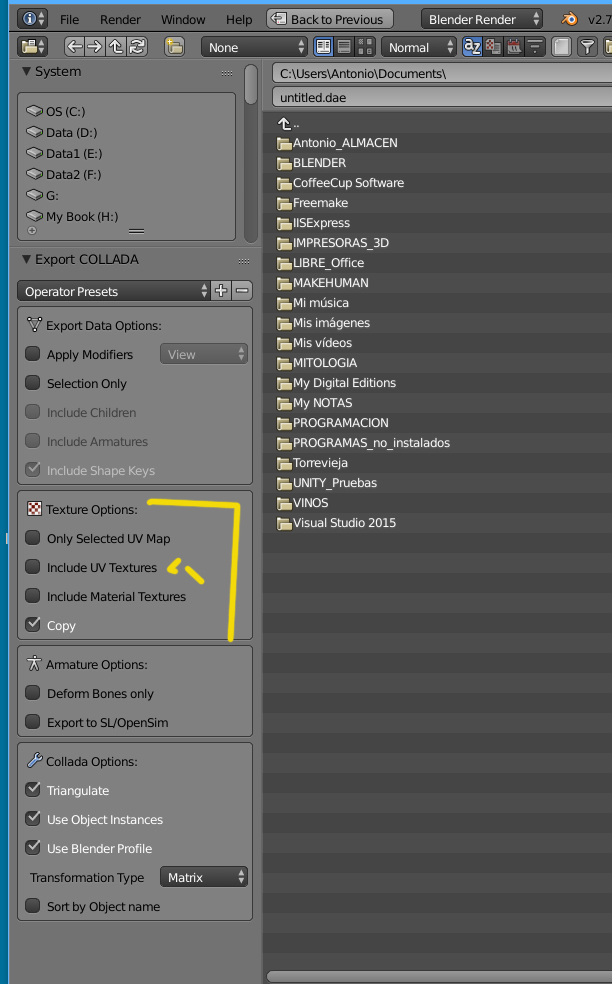Create a new directory icon

tap(174, 46)
